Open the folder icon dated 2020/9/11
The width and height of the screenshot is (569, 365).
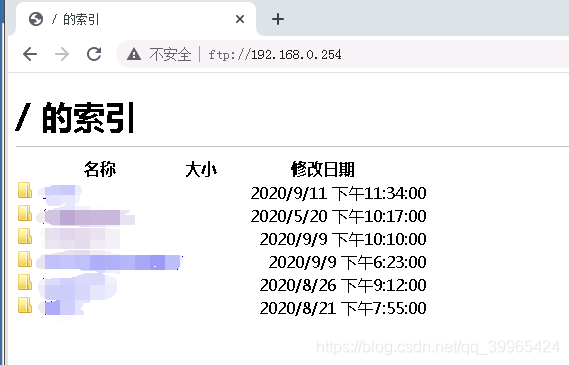coord(25,190)
